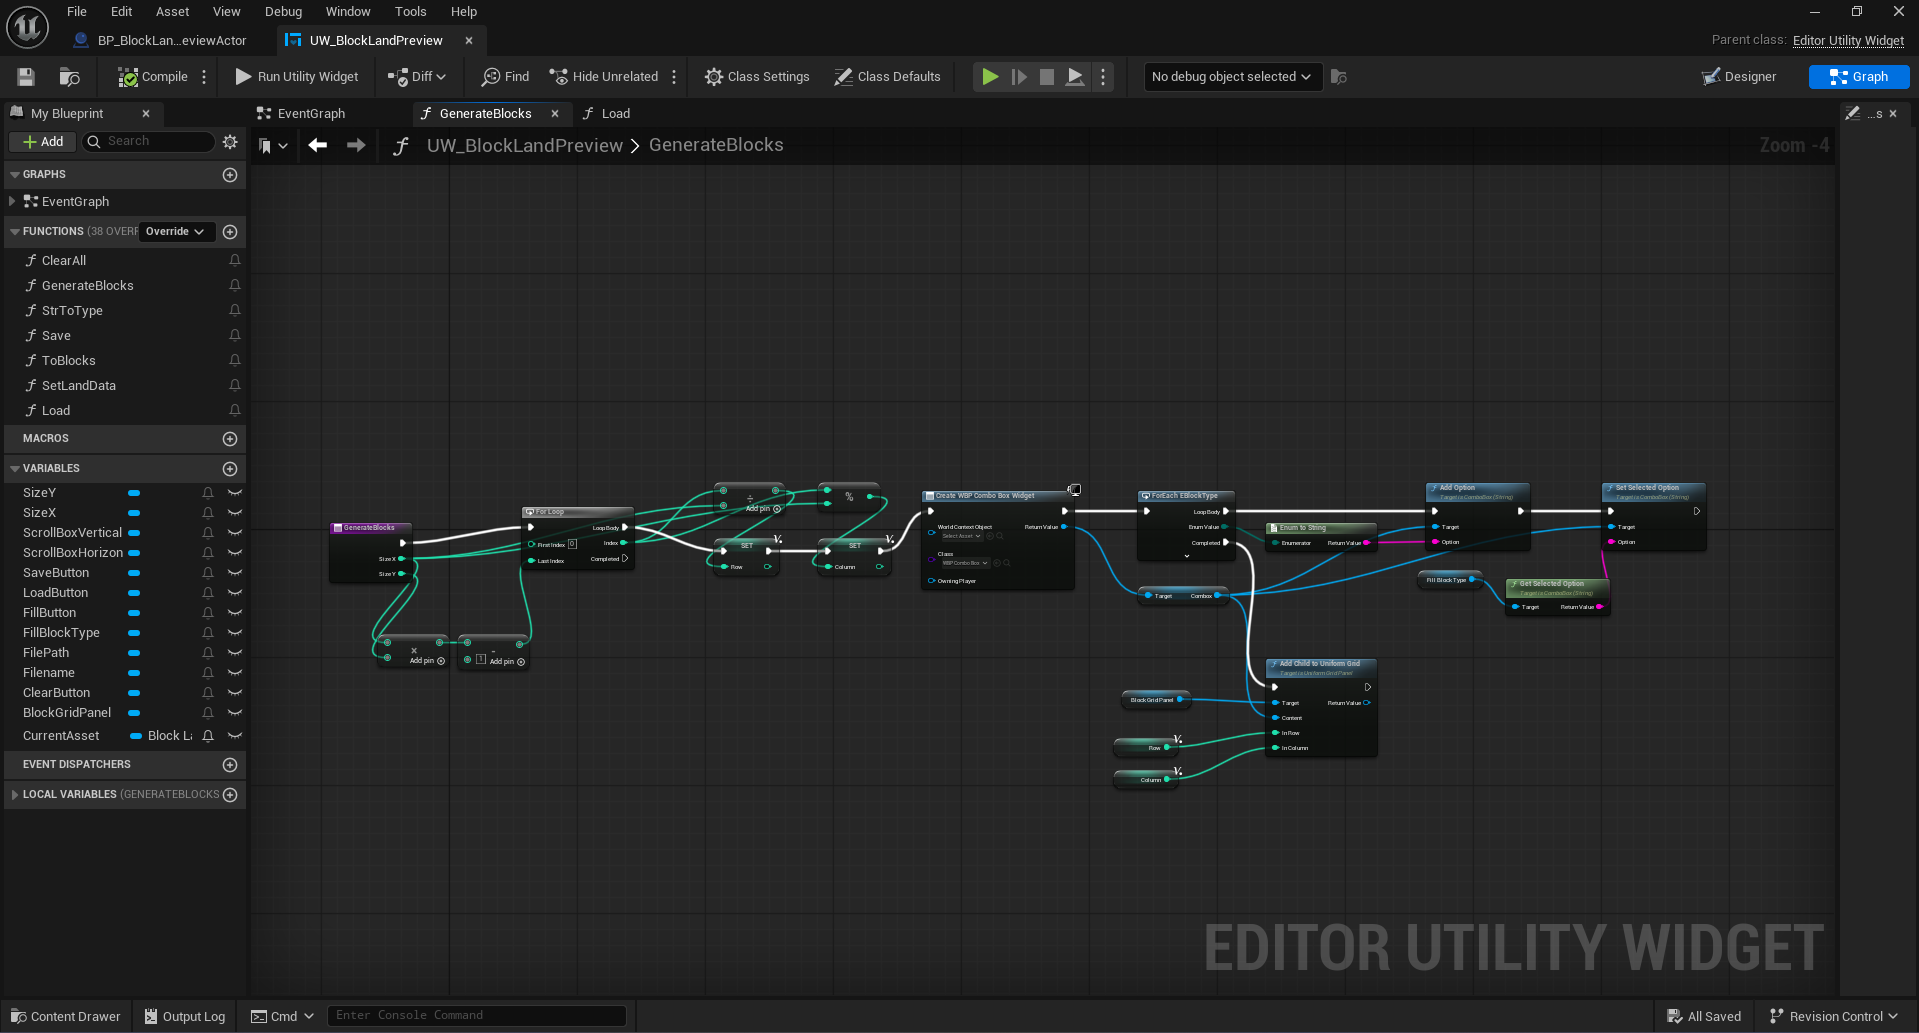
Task: Expand the Local Variables section
Action: 14,795
